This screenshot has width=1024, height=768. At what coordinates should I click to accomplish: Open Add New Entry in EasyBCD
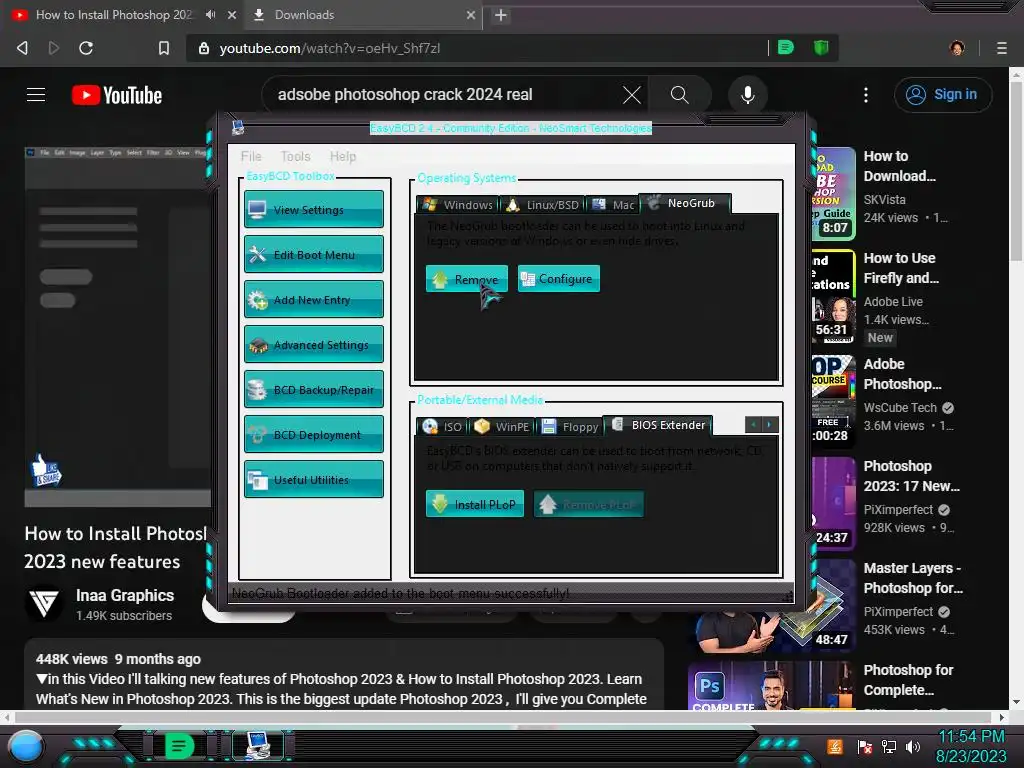(313, 300)
